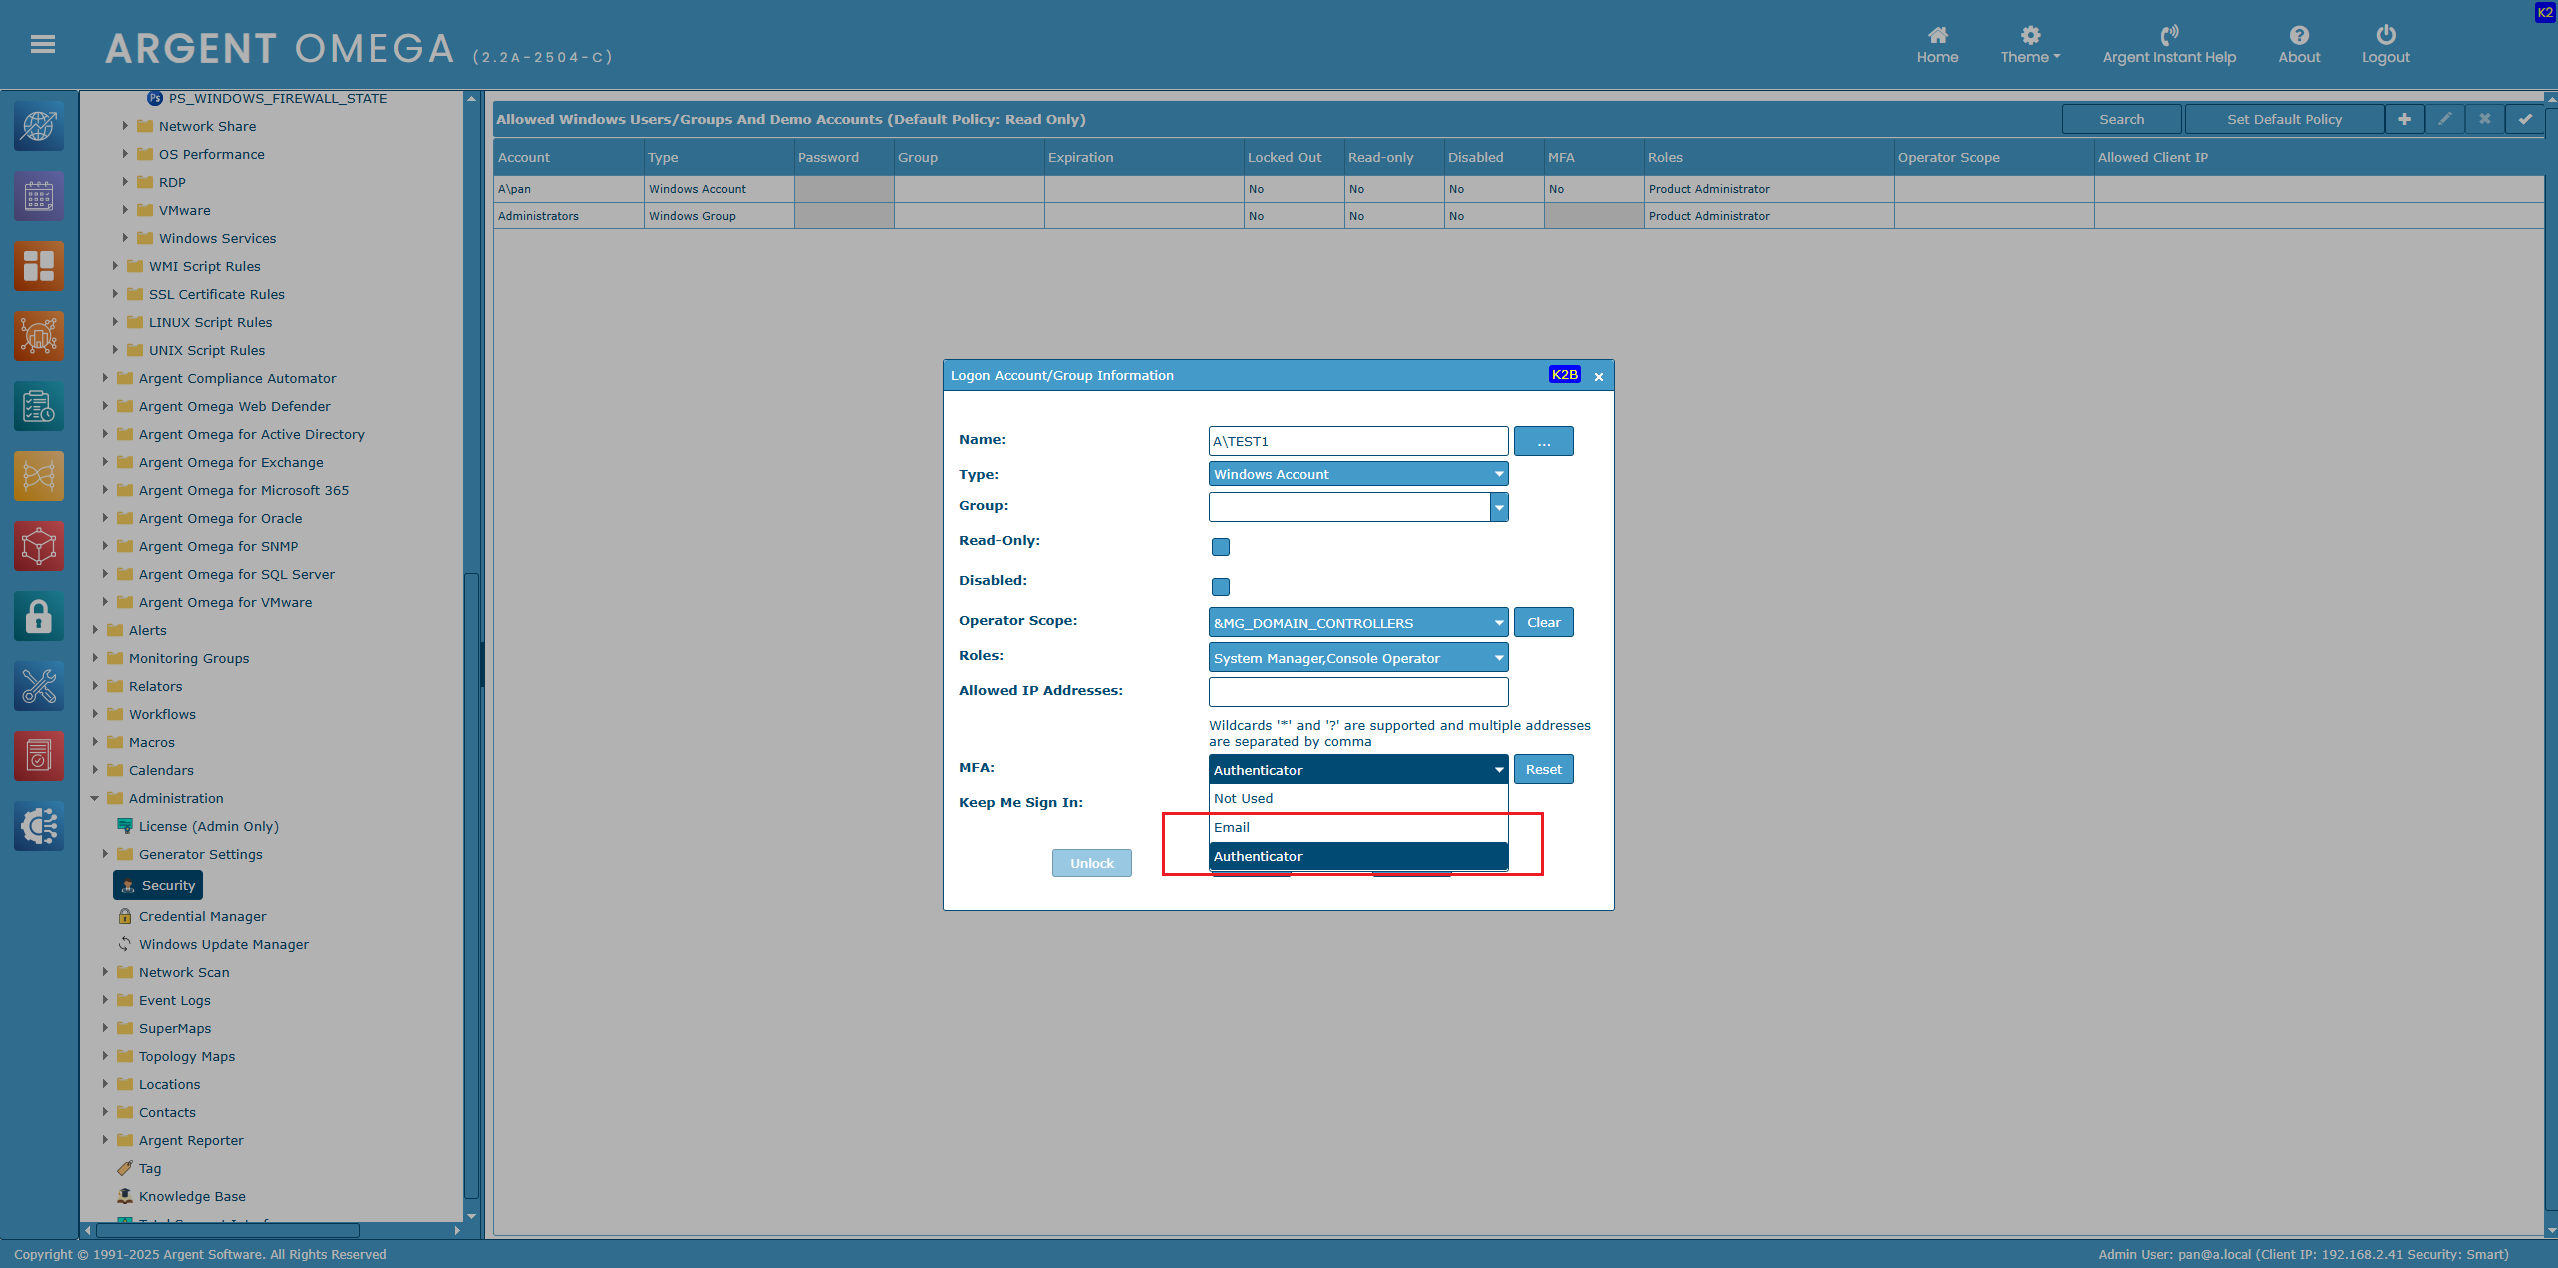Toggle the Read-Only checkbox
Viewport: 2558px width, 1268px height.
1220,547
